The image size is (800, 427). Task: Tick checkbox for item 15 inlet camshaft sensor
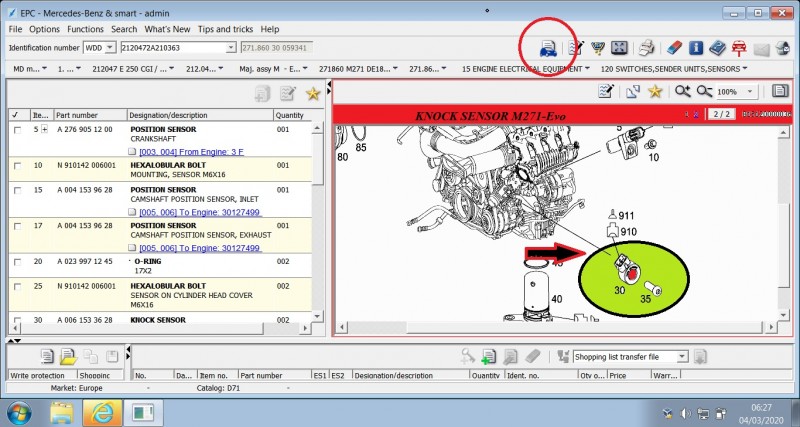[18, 190]
